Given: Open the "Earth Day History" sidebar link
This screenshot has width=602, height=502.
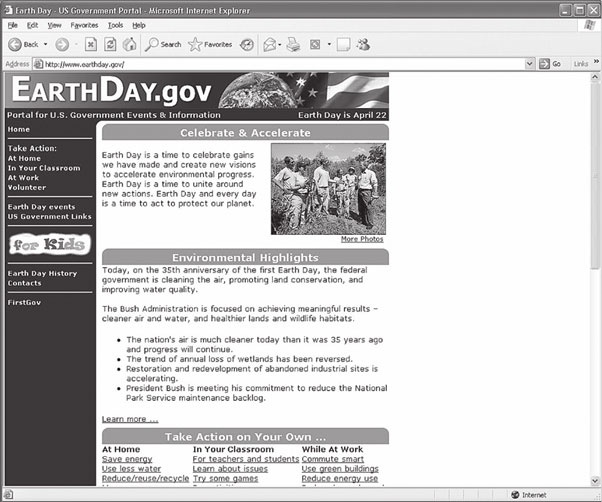Looking at the screenshot, I should coord(42,273).
